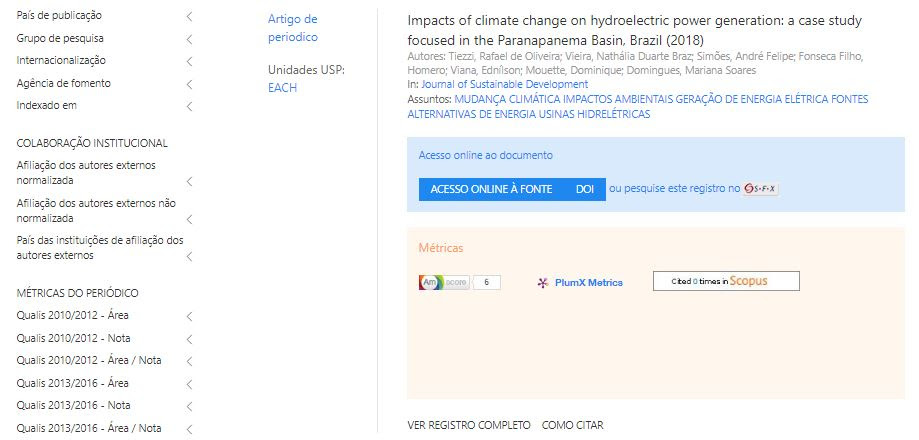Screen dimensions: 919x440
Task: Open VER REGISTRO COMPLETO
Action: tap(469, 425)
